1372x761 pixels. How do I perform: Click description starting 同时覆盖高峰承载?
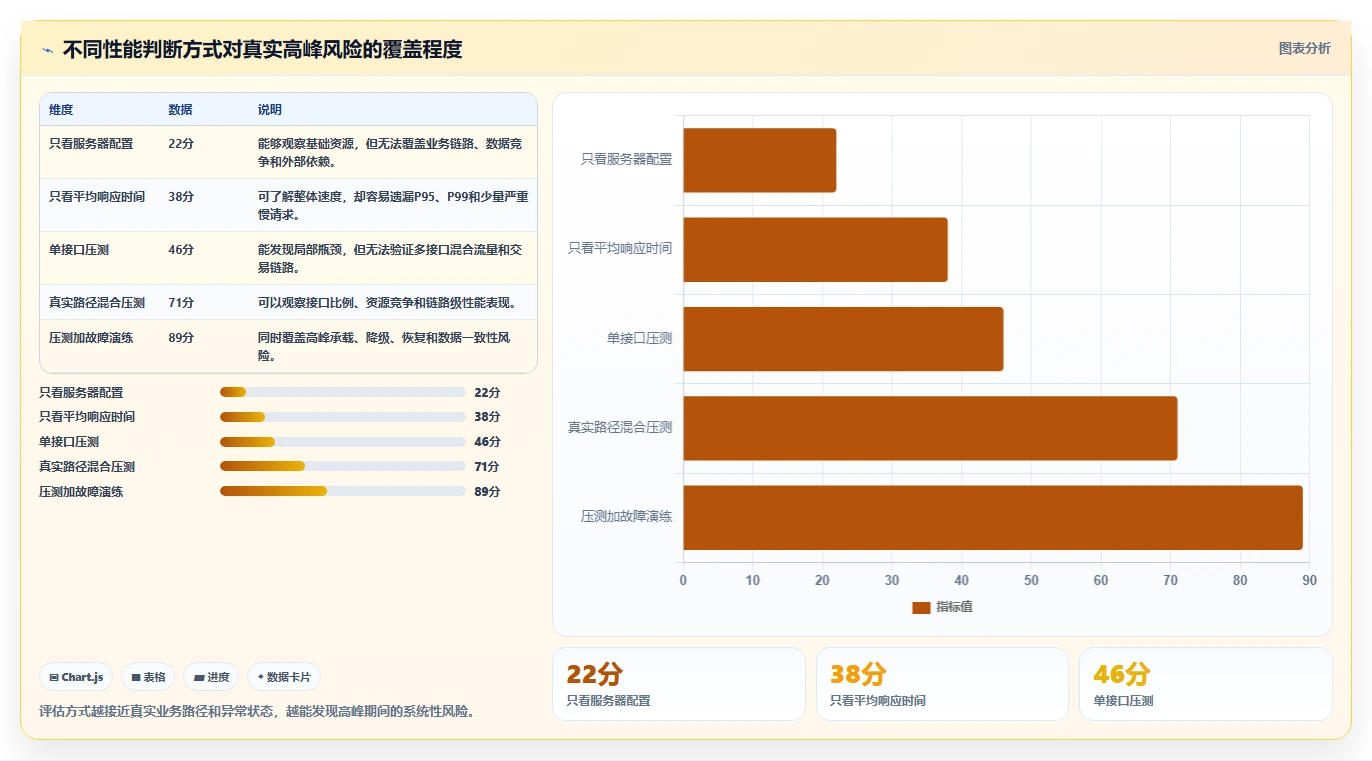point(384,347)
